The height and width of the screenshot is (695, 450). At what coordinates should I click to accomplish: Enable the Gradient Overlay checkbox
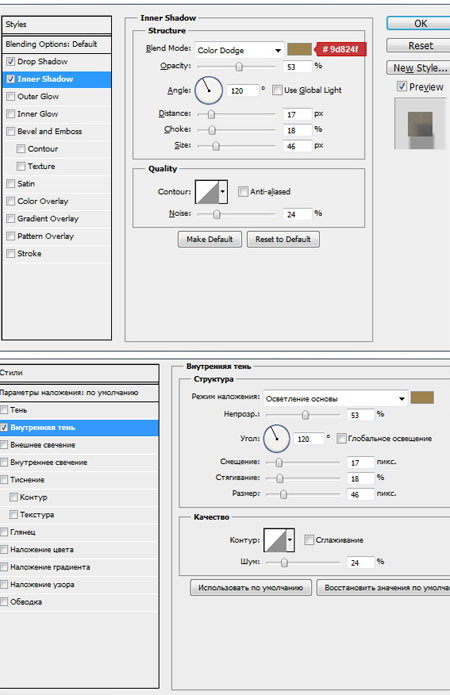[x=11, y=219]
